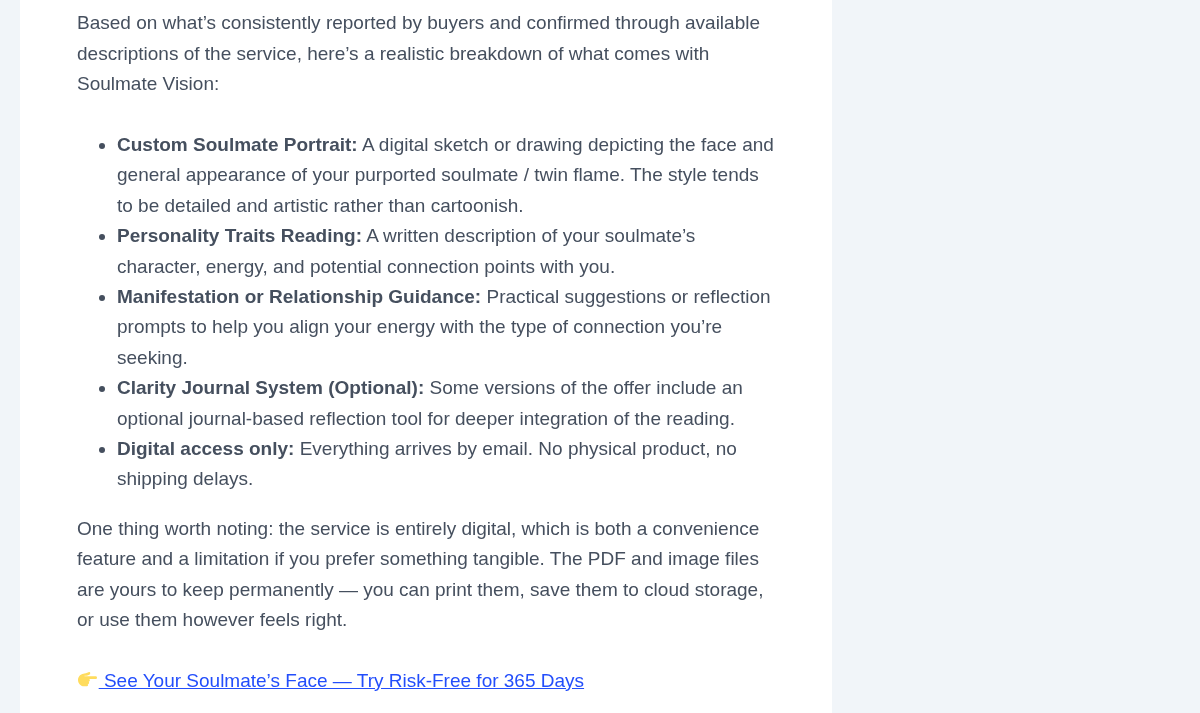
Task: Click the word 'seeking.' ending the third bullet
Action: click(x=152, y=358)
